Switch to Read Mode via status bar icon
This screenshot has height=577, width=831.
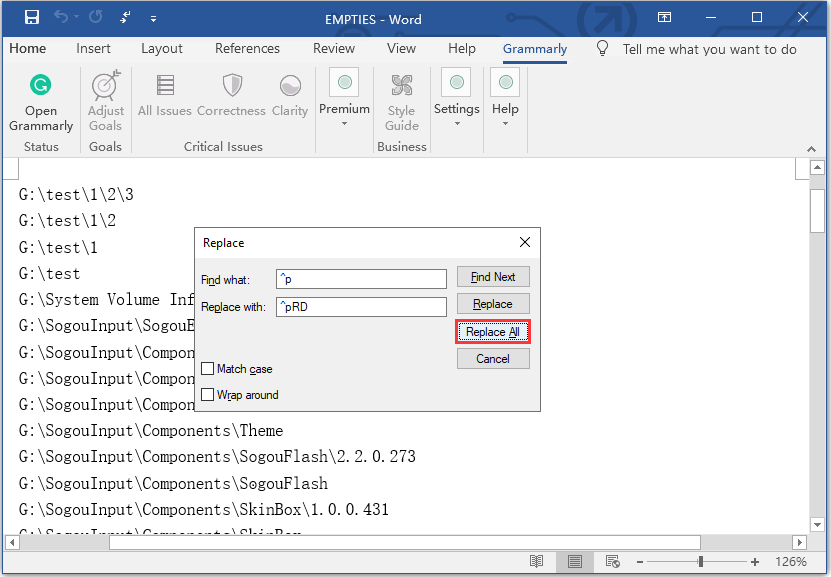point(536,561)
